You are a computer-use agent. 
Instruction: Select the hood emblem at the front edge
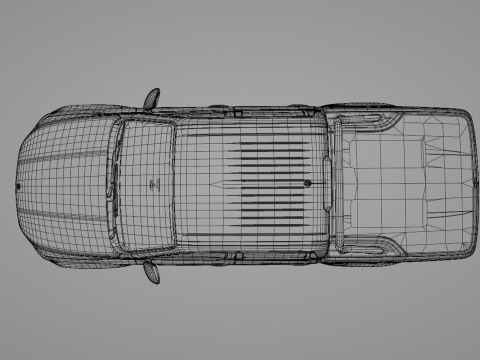[18, 186]
